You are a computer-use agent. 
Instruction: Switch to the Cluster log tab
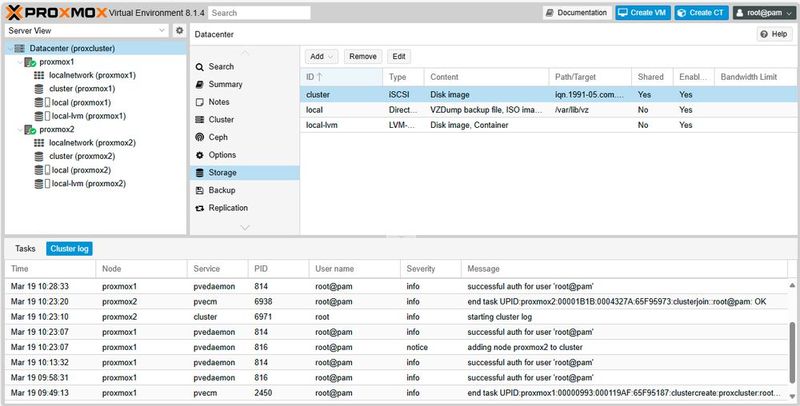pos(69,248)
